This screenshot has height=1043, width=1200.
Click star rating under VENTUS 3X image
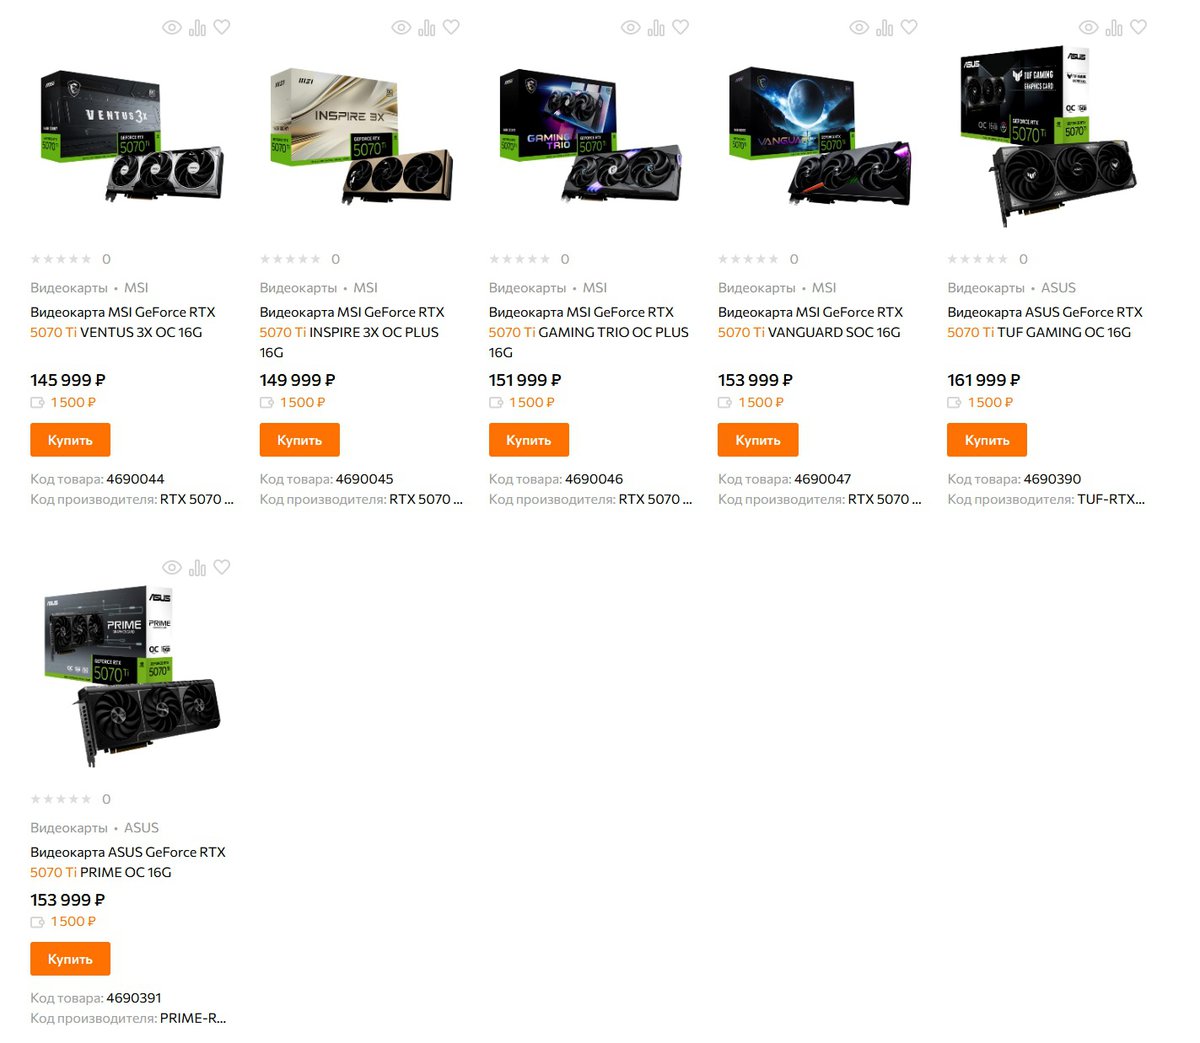[61, 259]
